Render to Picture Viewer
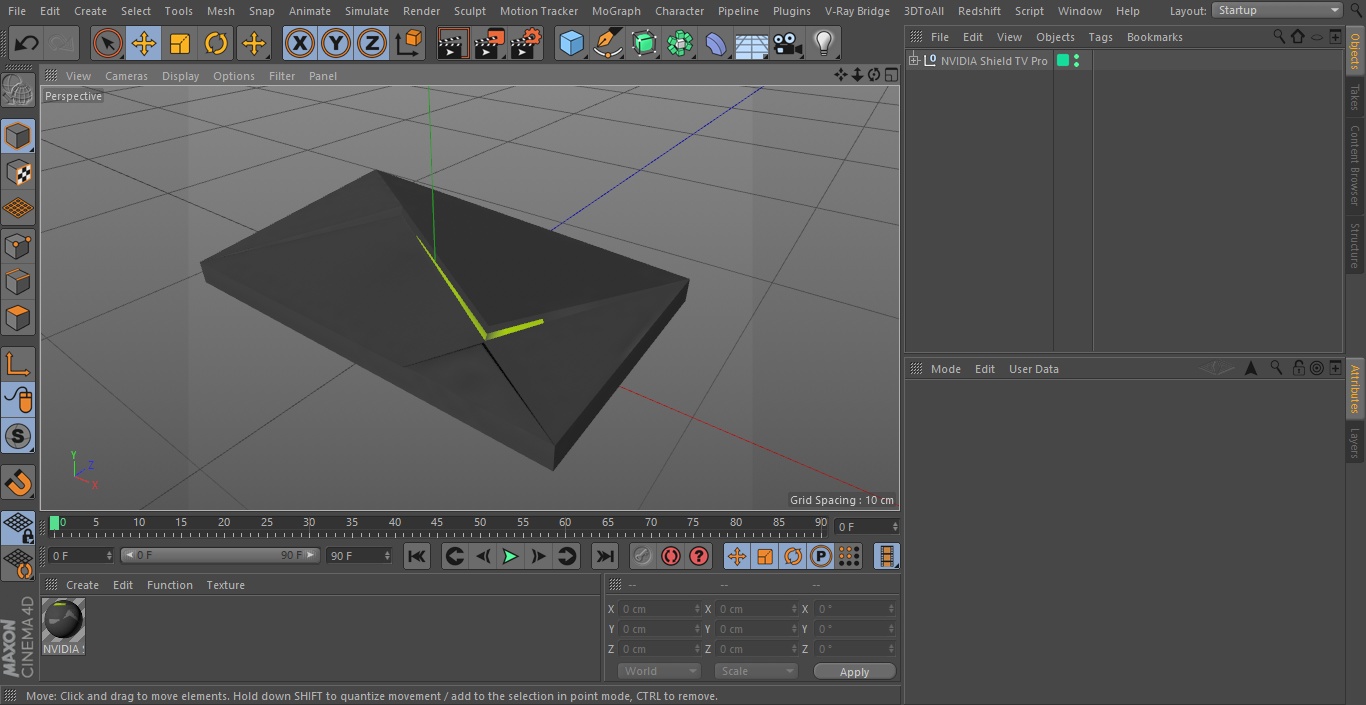This screenshot has height=705, width=1366. pos(489,44)
